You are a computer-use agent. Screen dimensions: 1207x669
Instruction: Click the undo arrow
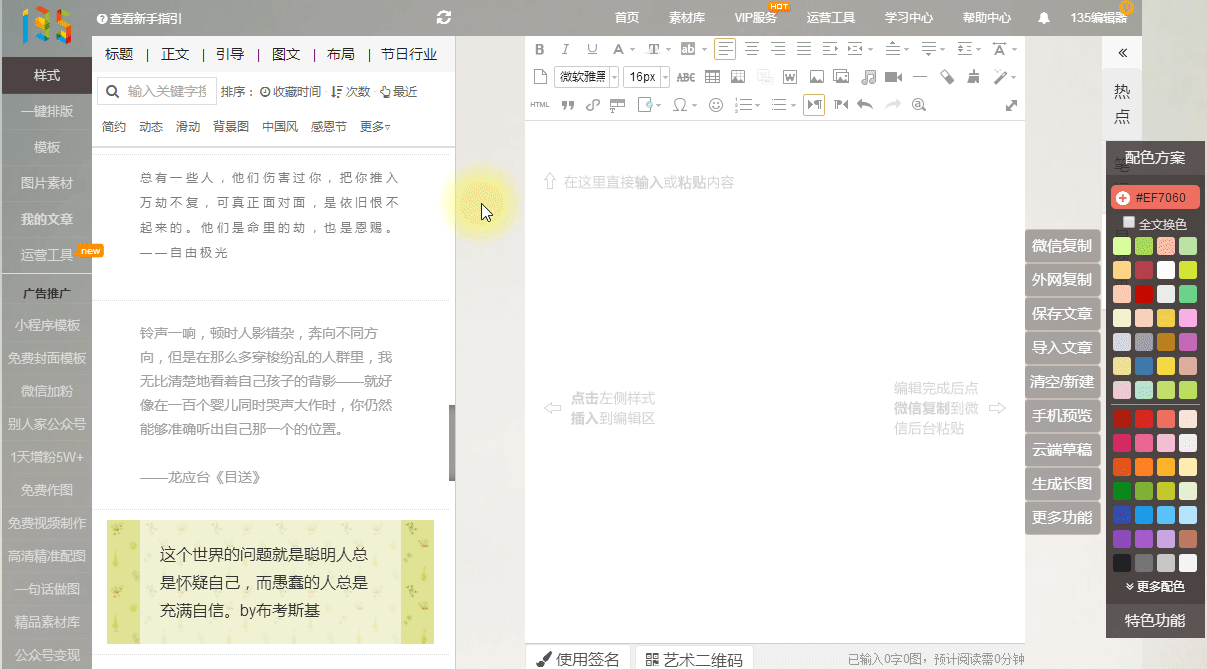[x=865, y=105]
